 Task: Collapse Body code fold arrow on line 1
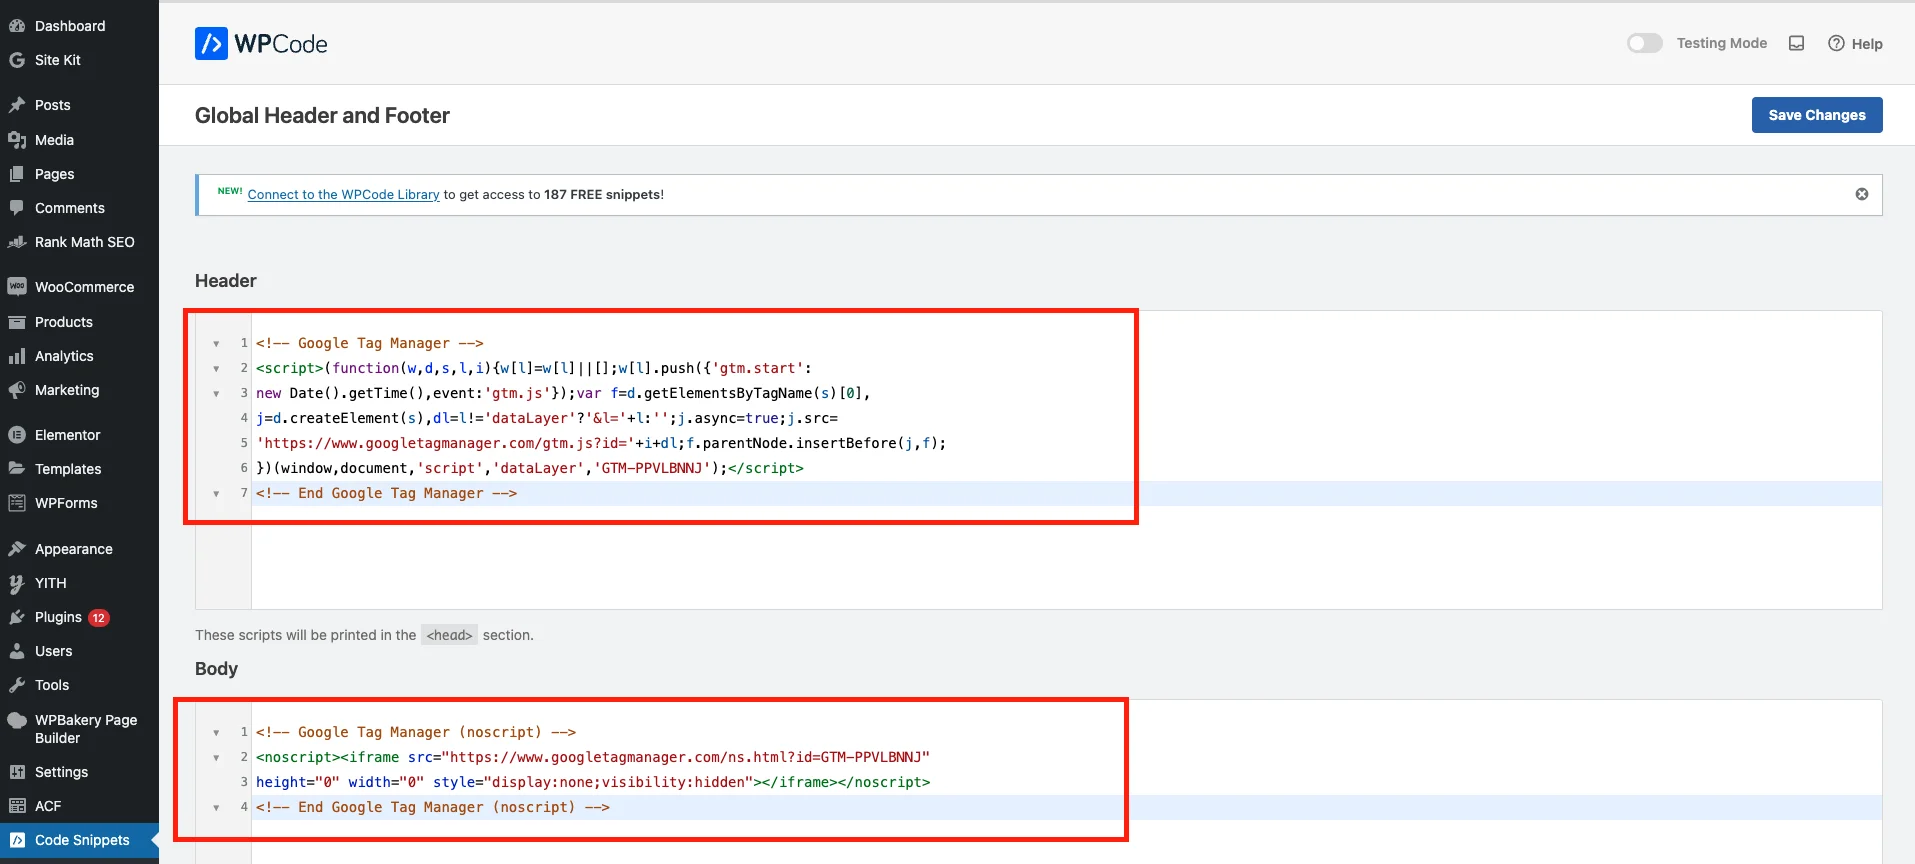[x=216, y=732]
